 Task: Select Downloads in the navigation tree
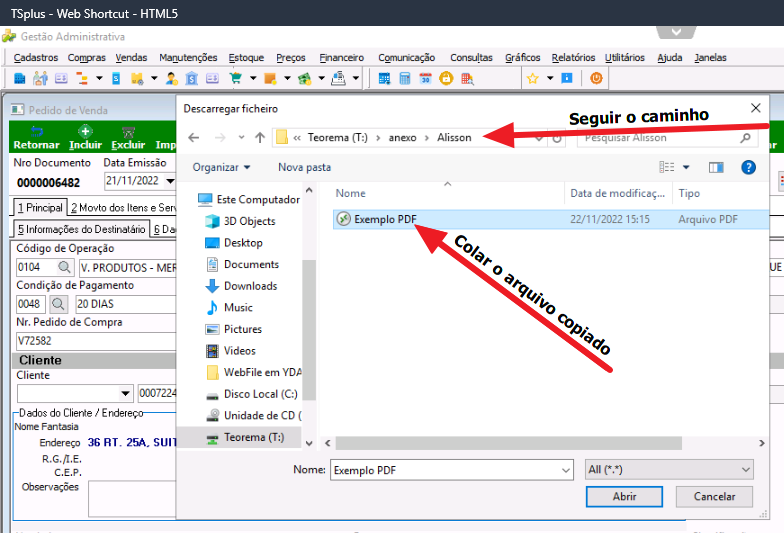coord(250,286)
